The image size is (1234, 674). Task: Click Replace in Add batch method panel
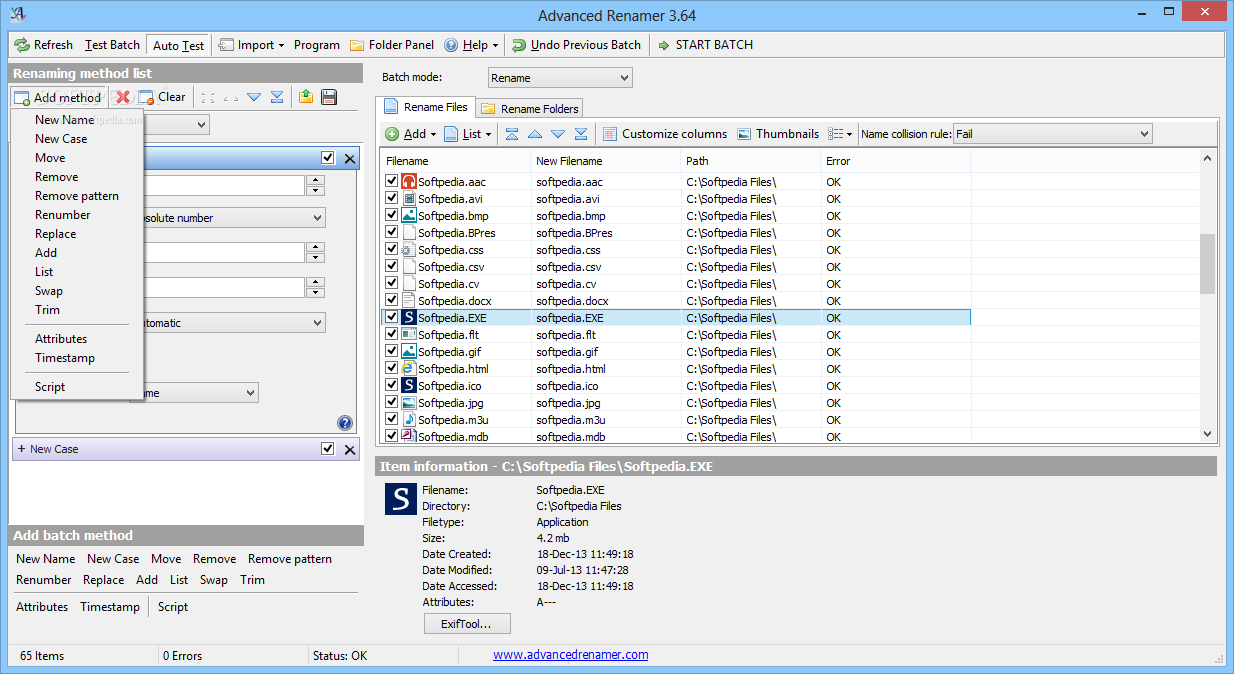coord(104,580)
